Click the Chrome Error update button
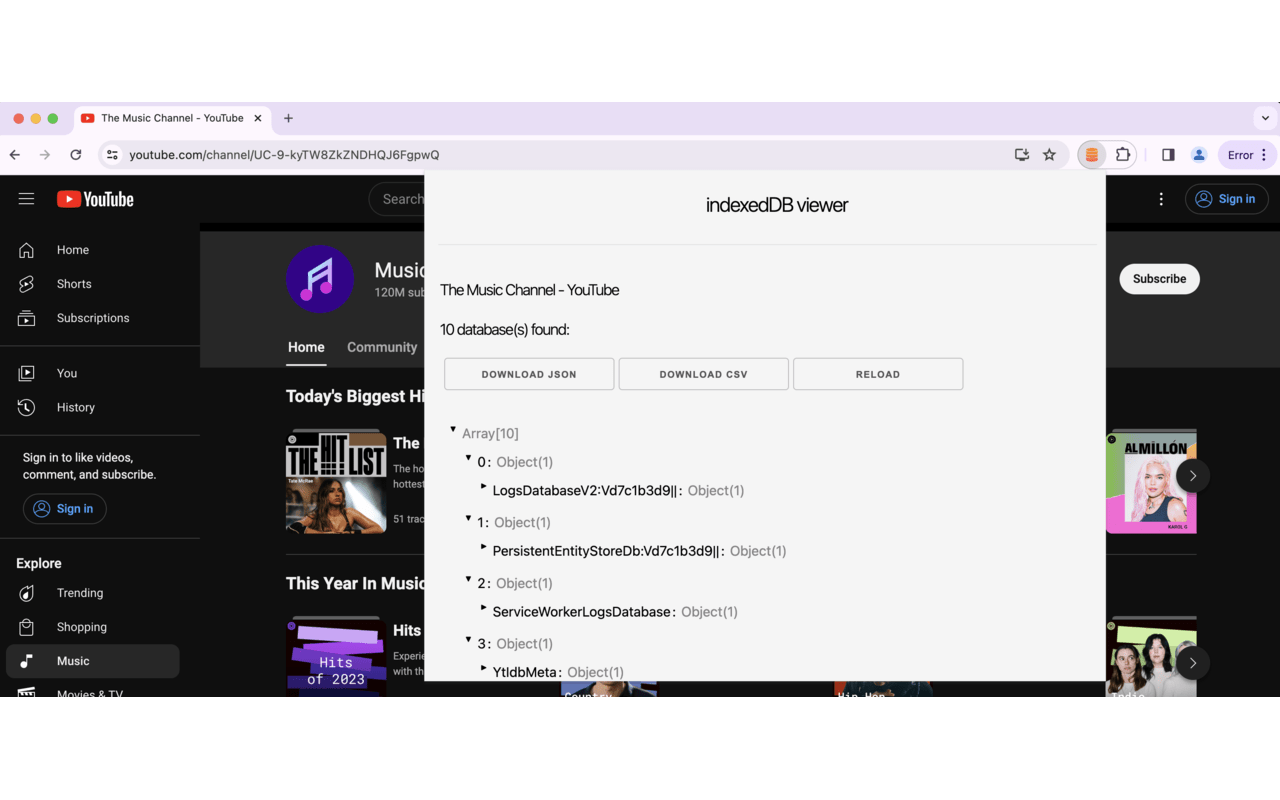This screenshot has width=1280, height=800. [x=1247, y=155]
